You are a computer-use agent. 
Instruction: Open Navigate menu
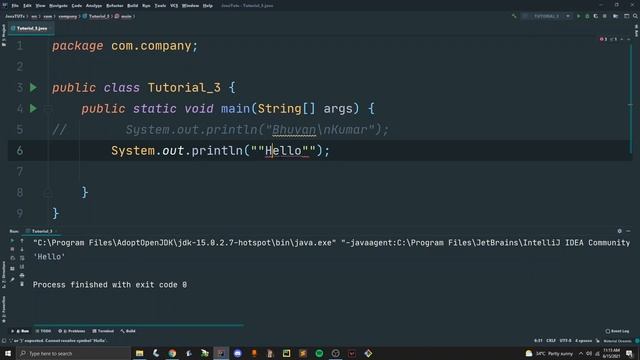(58, 6)
